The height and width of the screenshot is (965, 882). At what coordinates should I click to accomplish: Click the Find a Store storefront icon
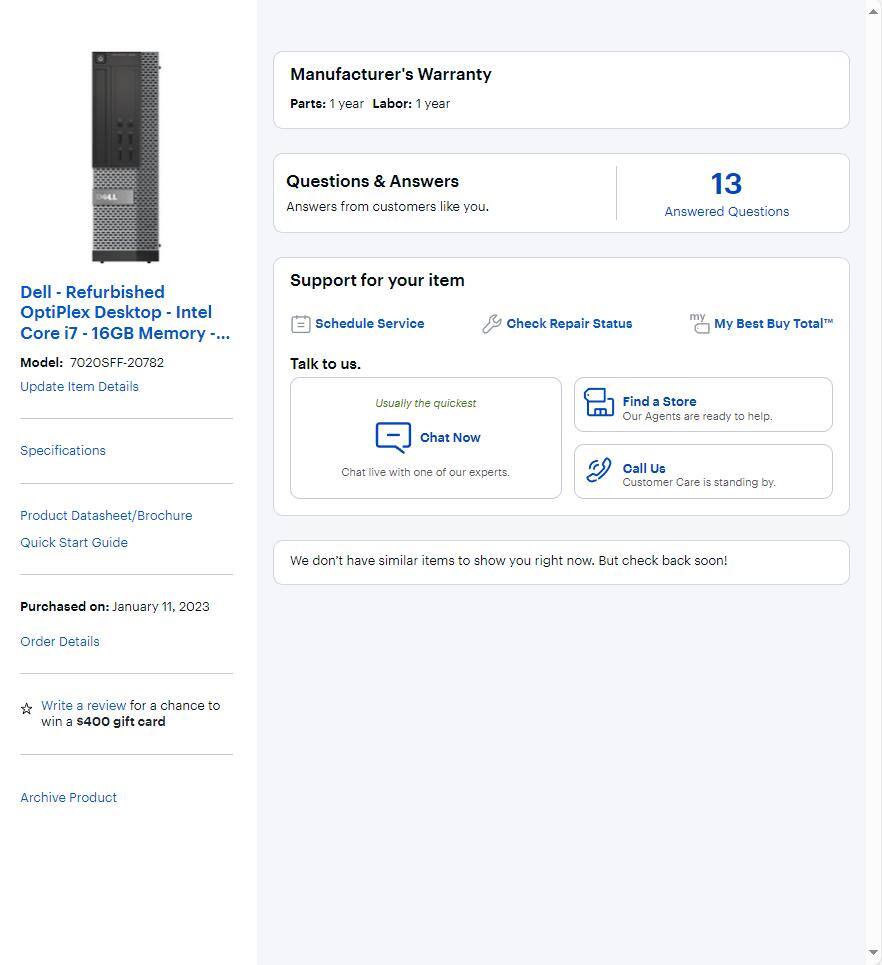598,403
